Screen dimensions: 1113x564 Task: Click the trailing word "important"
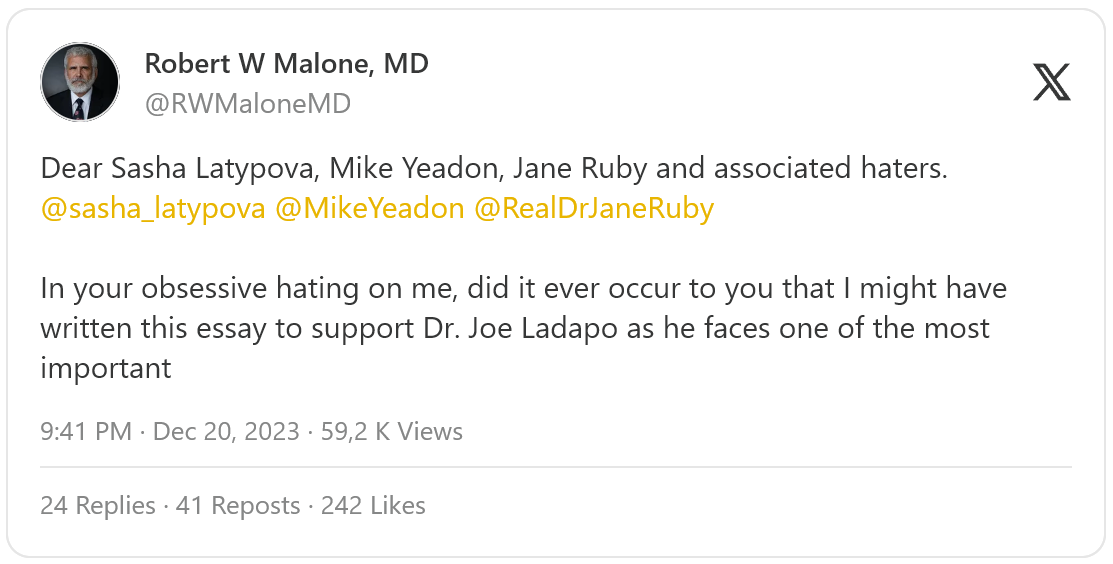pos(106,368)
